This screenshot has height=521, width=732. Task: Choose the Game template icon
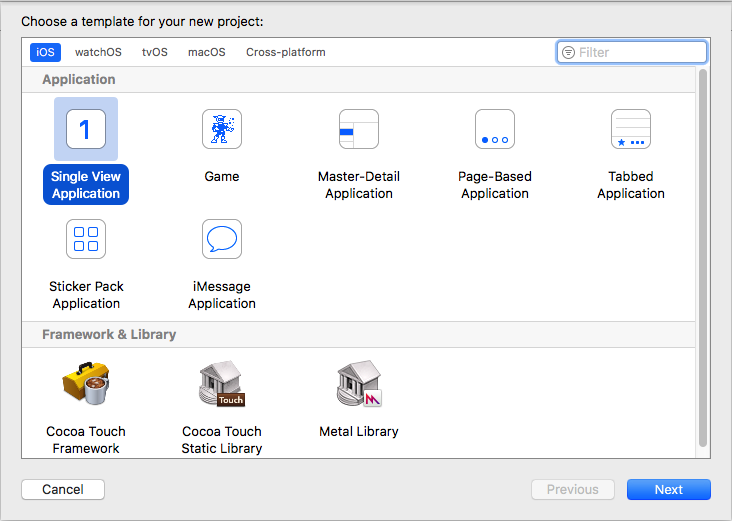pos(222,129)
